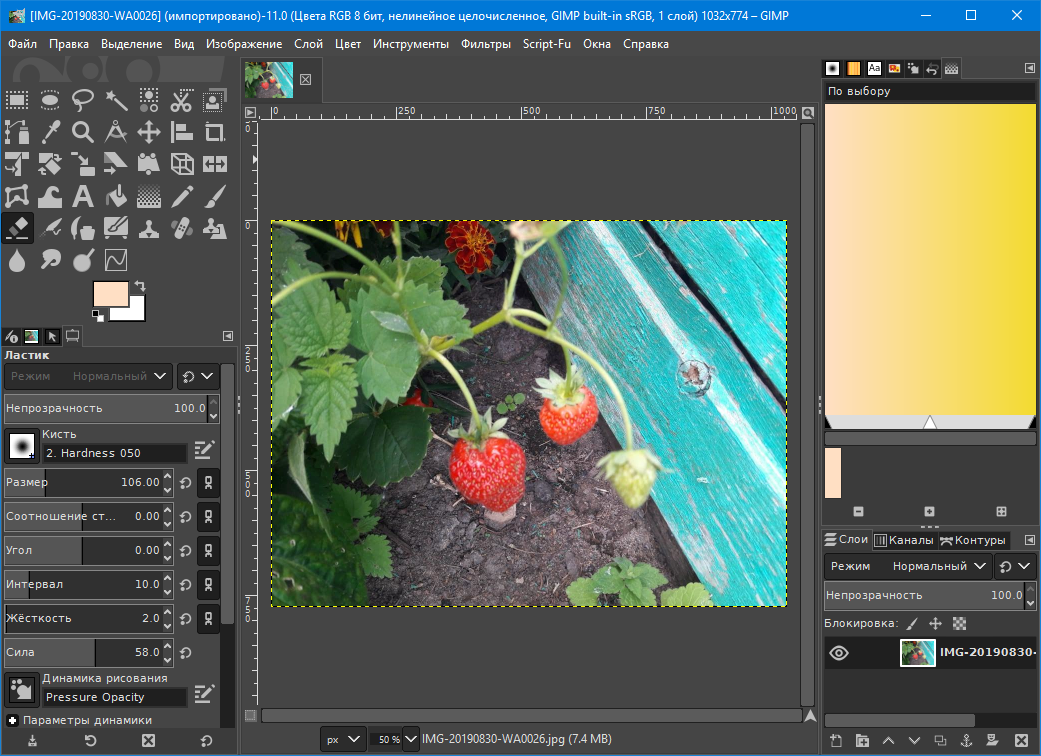Select the Ink tool
Image resolution: width=1041 pixels, height=756 pixels.
(x=83, y=228)
